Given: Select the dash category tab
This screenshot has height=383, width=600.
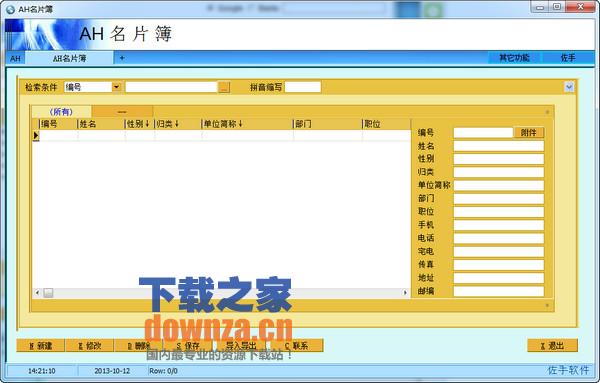Looking at the screenshot, I should (122, 112).
